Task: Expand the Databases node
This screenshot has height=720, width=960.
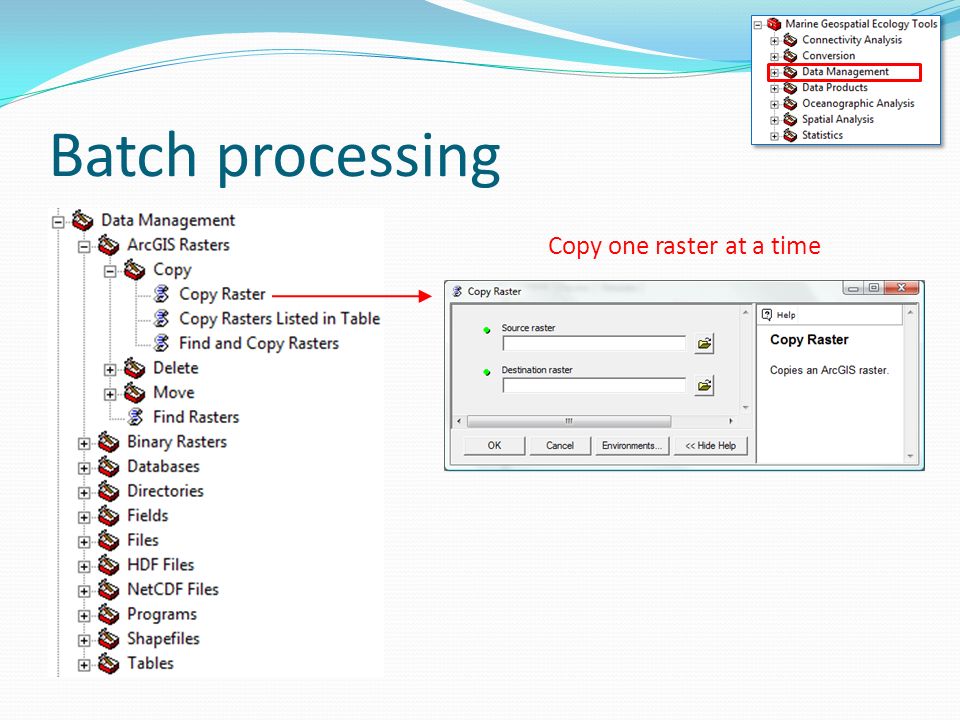Action: [x=84, y=468]
